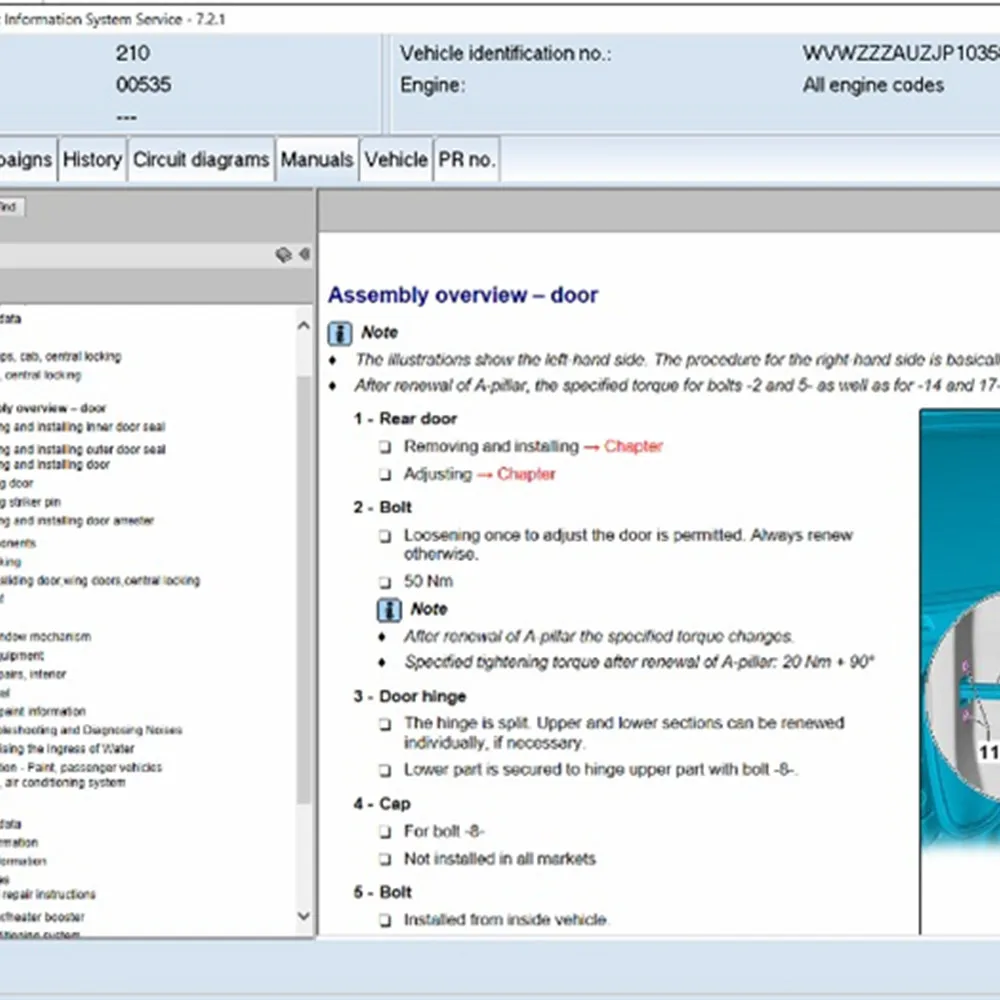The width and height of the screenshot is (1000, 1000).
Task: Open the Chapter link next to Adjusting
Action: click(525, 474)
